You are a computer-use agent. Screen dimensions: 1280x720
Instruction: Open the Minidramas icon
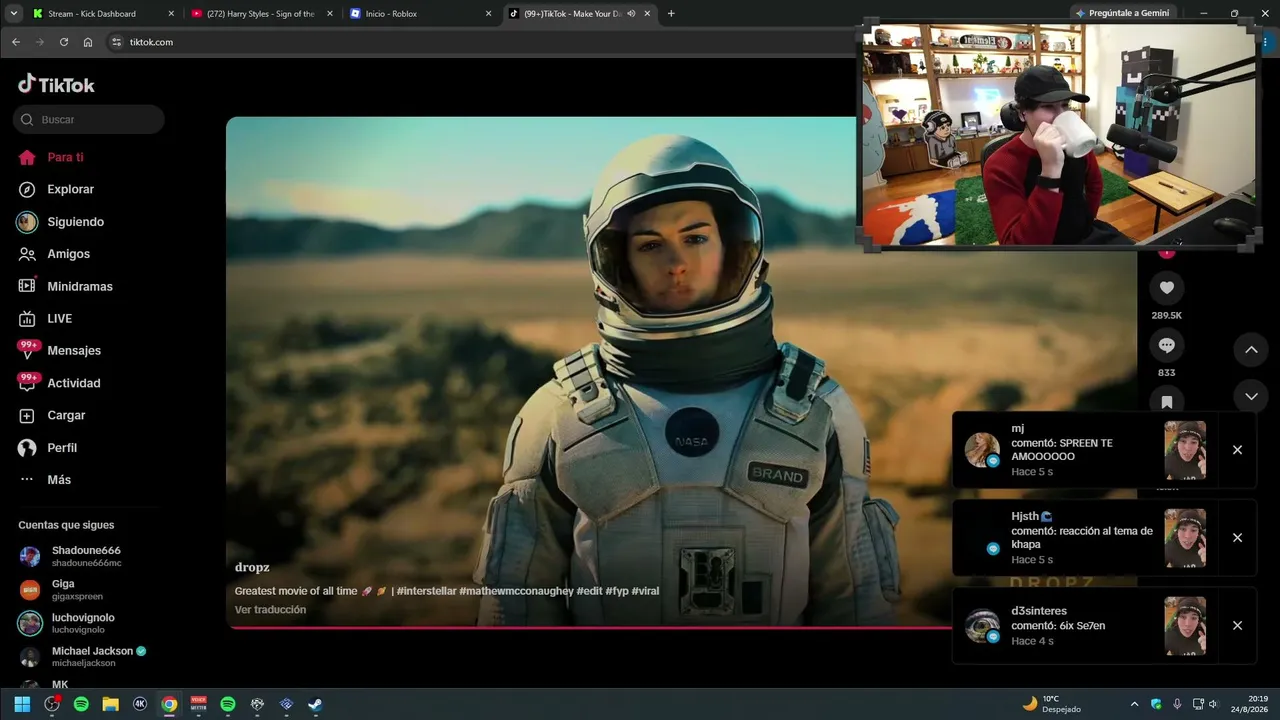point(27,286)
